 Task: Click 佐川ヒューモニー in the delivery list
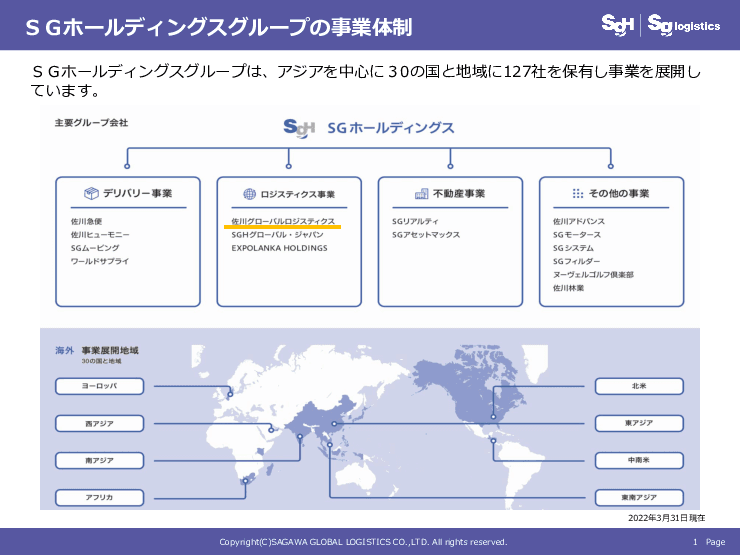click(x=100, y=235)
